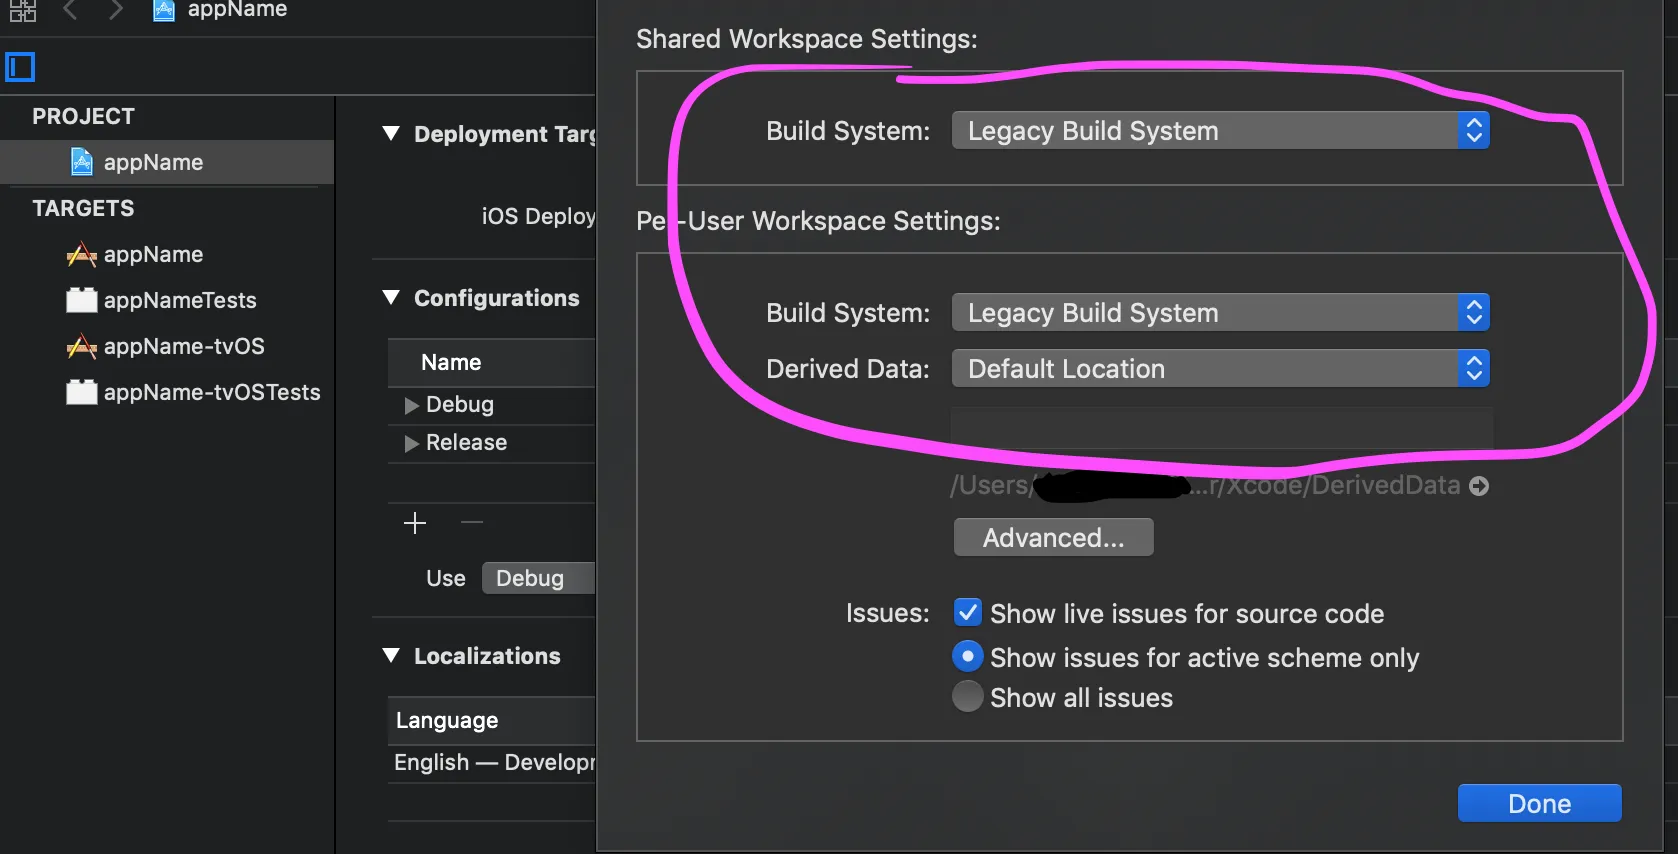Click the Done button

pos(1539,804)
